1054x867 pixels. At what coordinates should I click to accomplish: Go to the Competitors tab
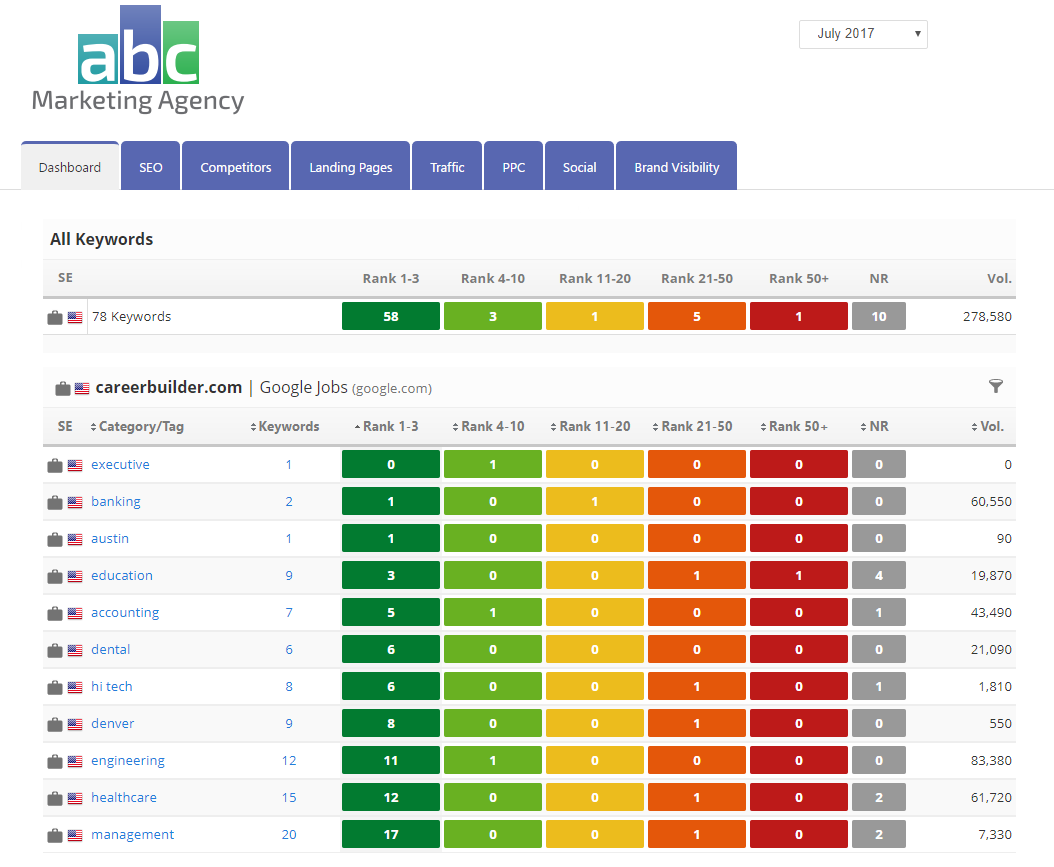(x=235, y=167)
